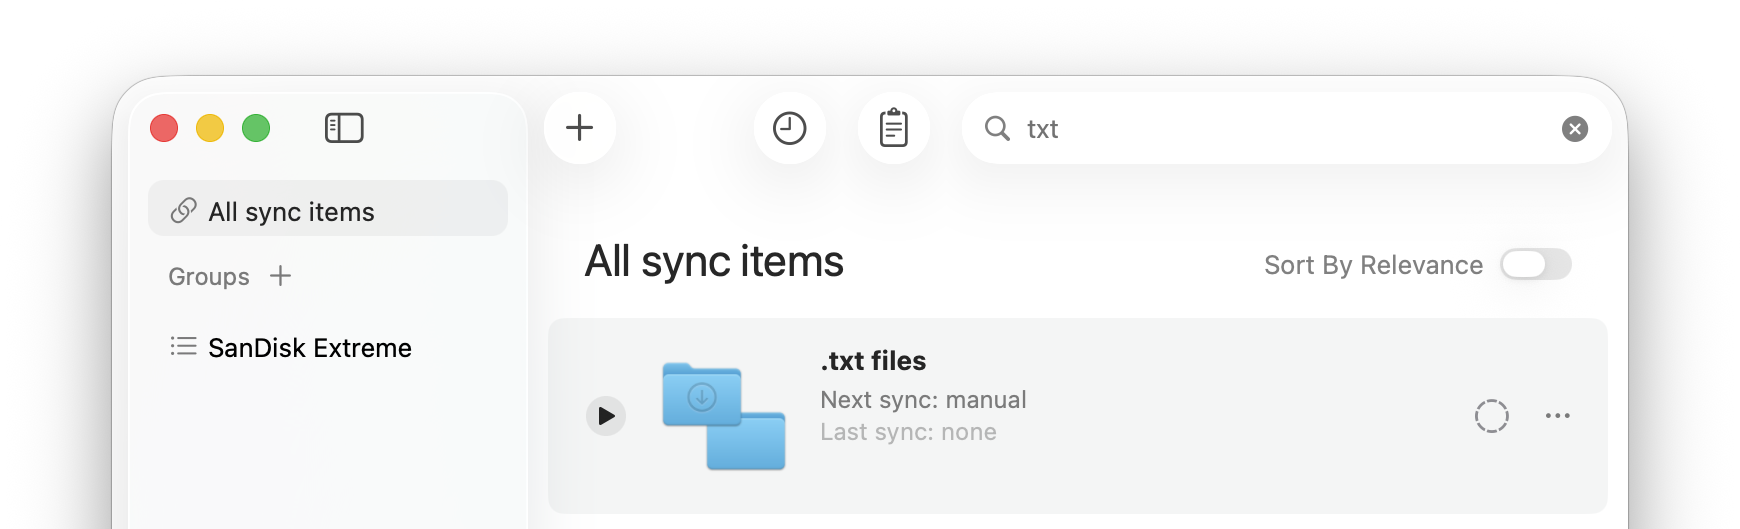
Task: Add a new sync item with plus button
Action: (x=580, y=128)
